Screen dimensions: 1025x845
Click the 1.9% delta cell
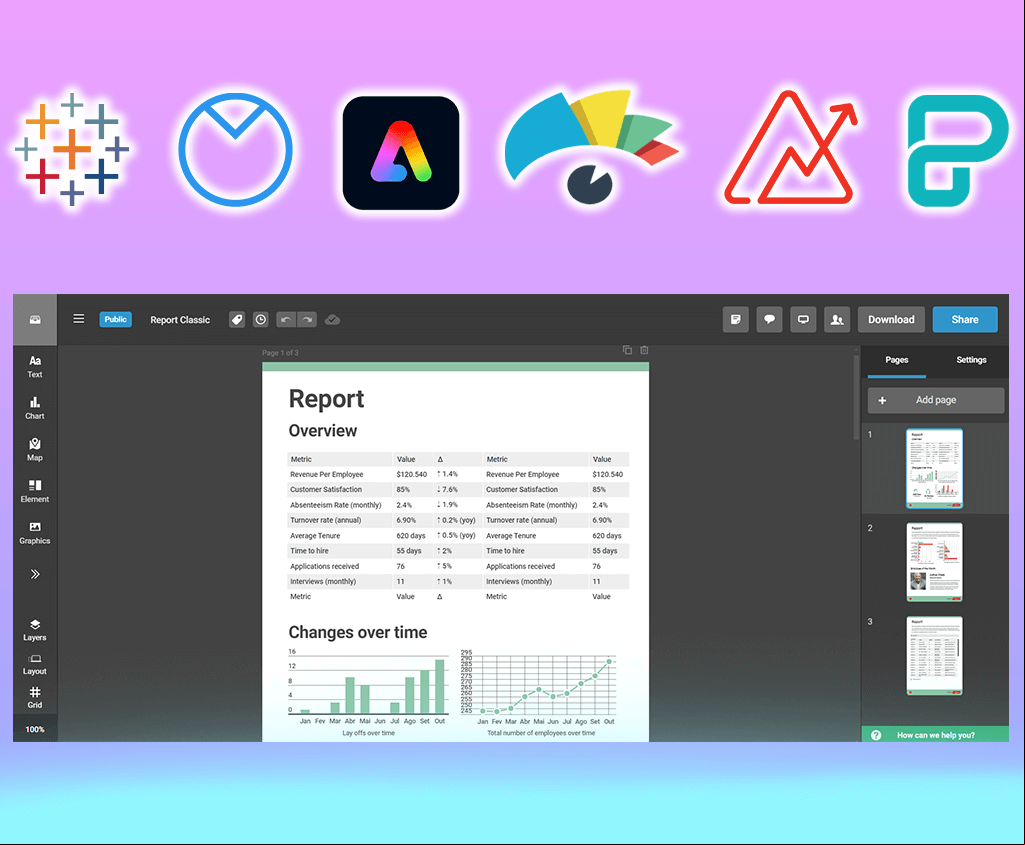(x=448, y=505)
